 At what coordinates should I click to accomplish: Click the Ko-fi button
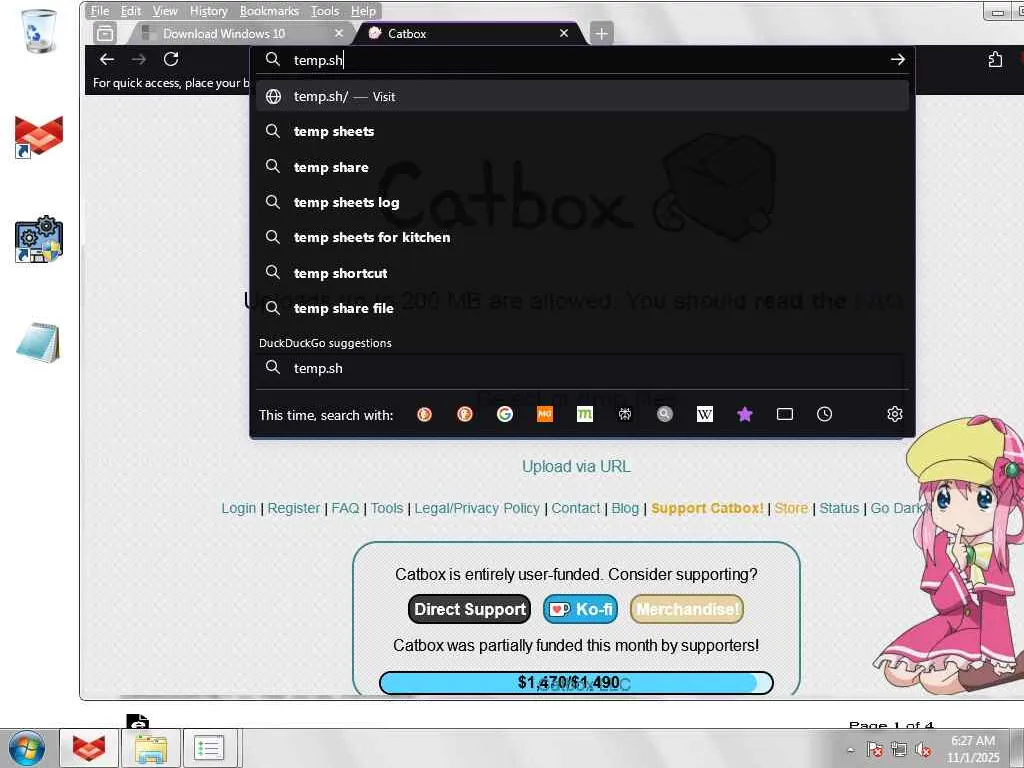click(581, 609)
